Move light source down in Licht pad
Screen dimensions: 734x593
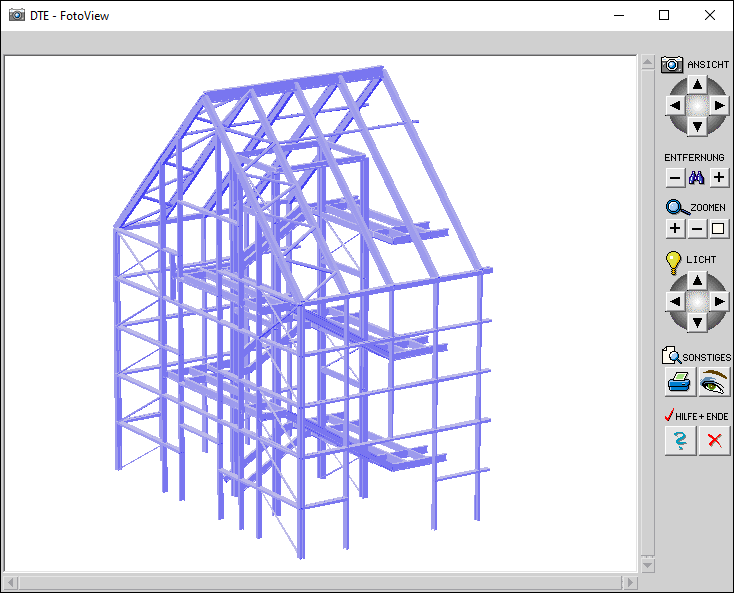(698, 322)
